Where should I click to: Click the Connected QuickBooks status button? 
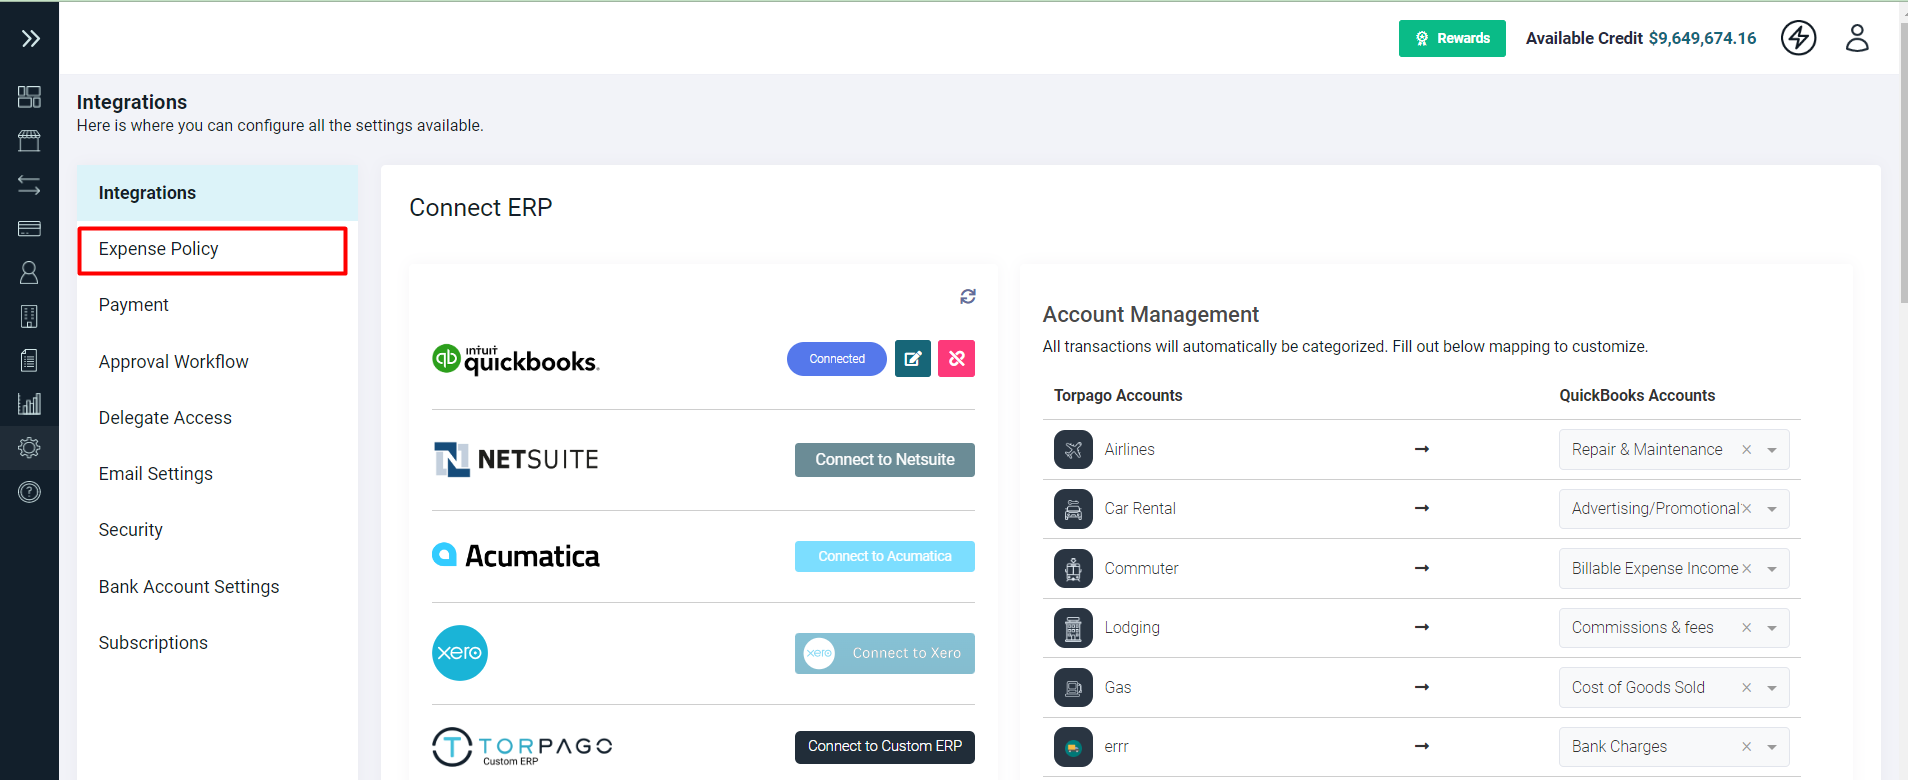coord(837,359)
